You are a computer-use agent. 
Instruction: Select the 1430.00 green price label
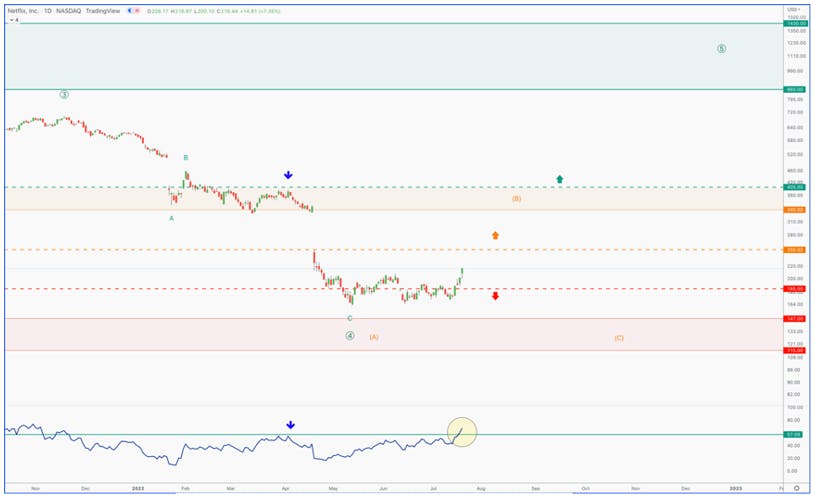795,24
